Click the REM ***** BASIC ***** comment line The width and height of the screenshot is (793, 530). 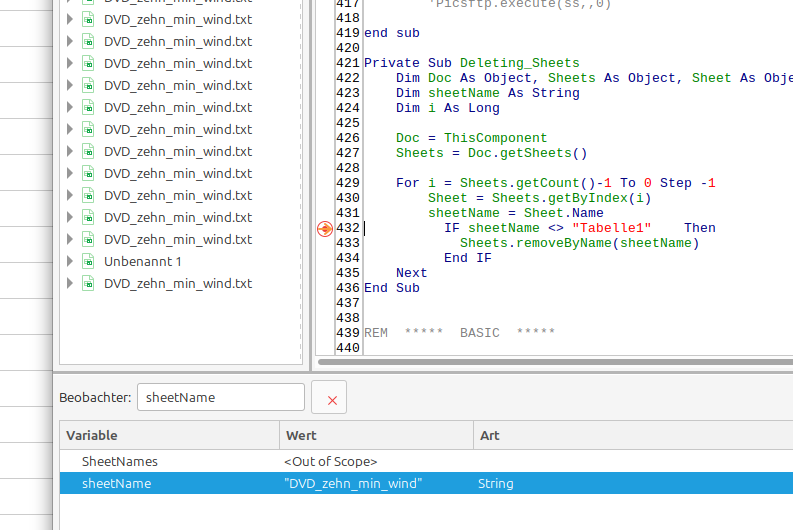[460, 333]
